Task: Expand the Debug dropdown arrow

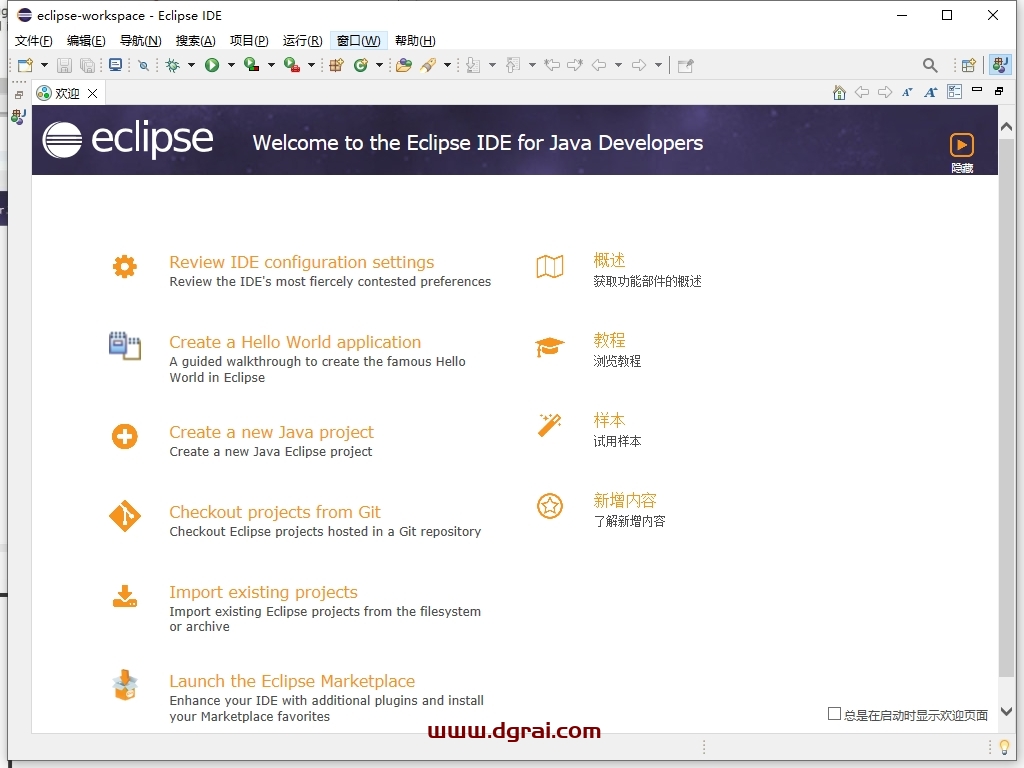Action: click(x=190, y=65)
